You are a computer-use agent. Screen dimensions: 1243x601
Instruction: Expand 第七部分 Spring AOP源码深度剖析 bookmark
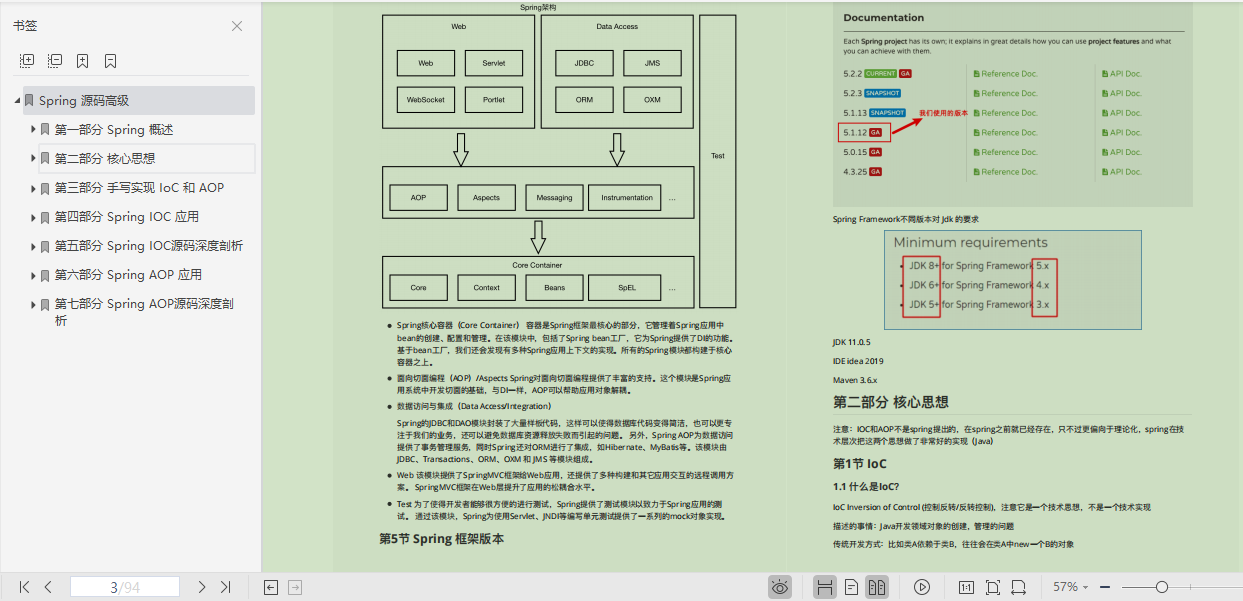click(x=33, y=304)
